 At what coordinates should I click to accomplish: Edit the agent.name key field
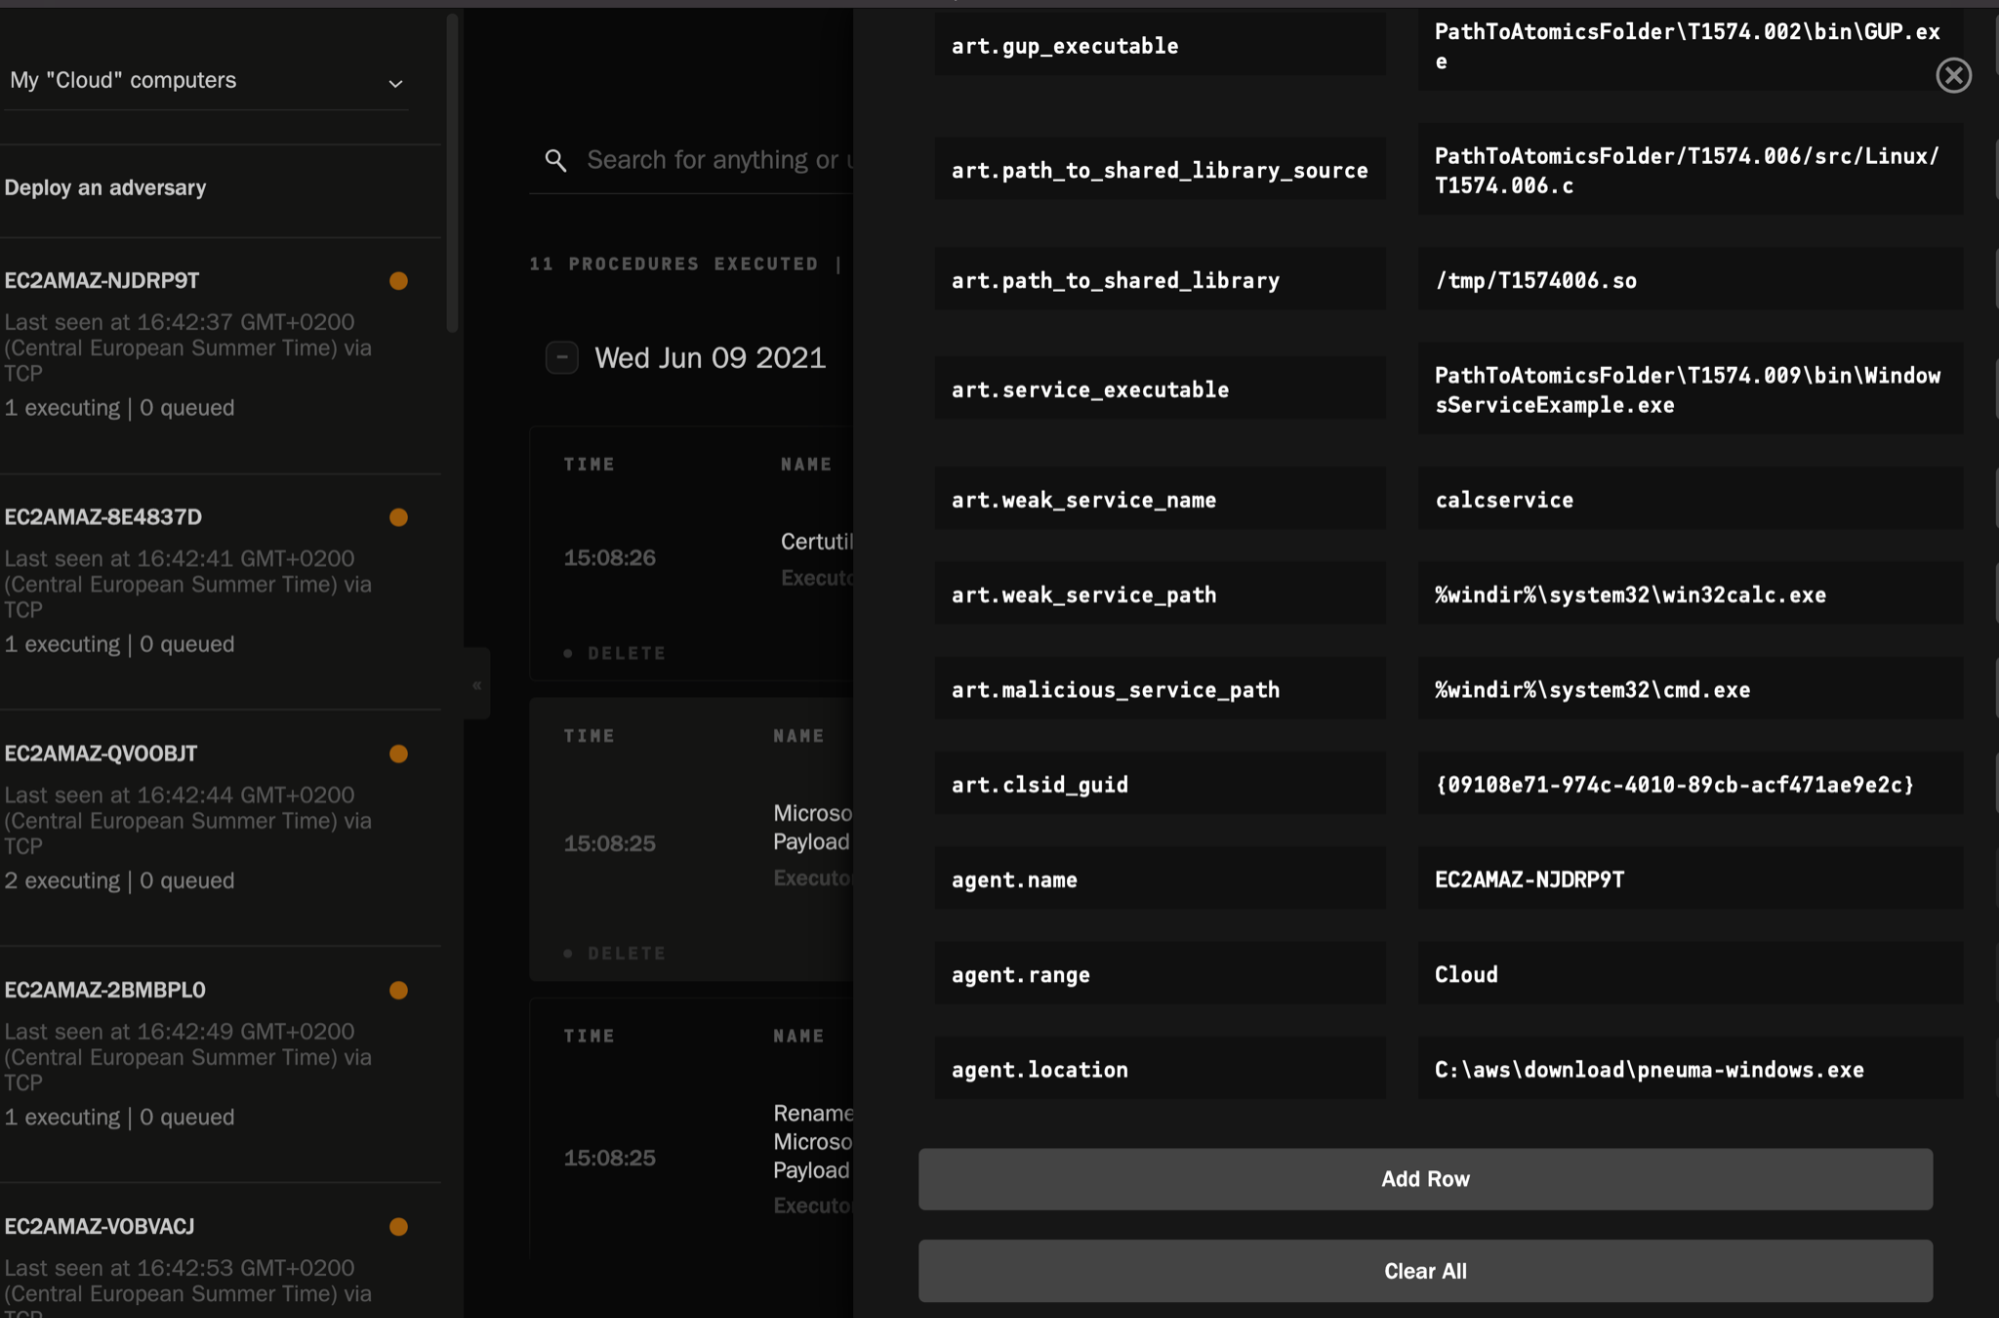click(1160, 879)
